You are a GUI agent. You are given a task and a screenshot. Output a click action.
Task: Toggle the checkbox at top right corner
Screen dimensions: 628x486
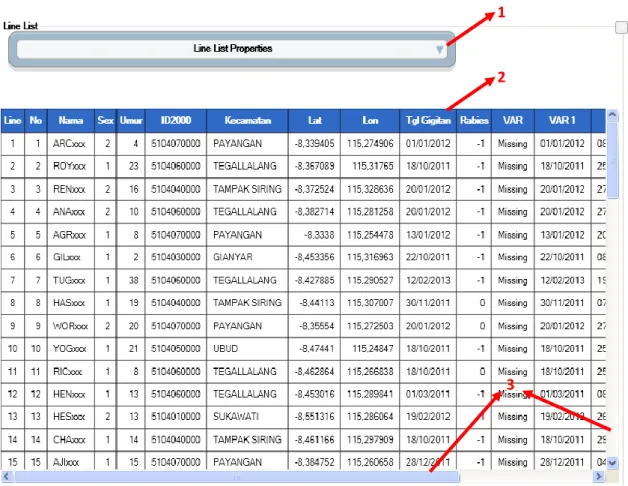click(621, 27)
